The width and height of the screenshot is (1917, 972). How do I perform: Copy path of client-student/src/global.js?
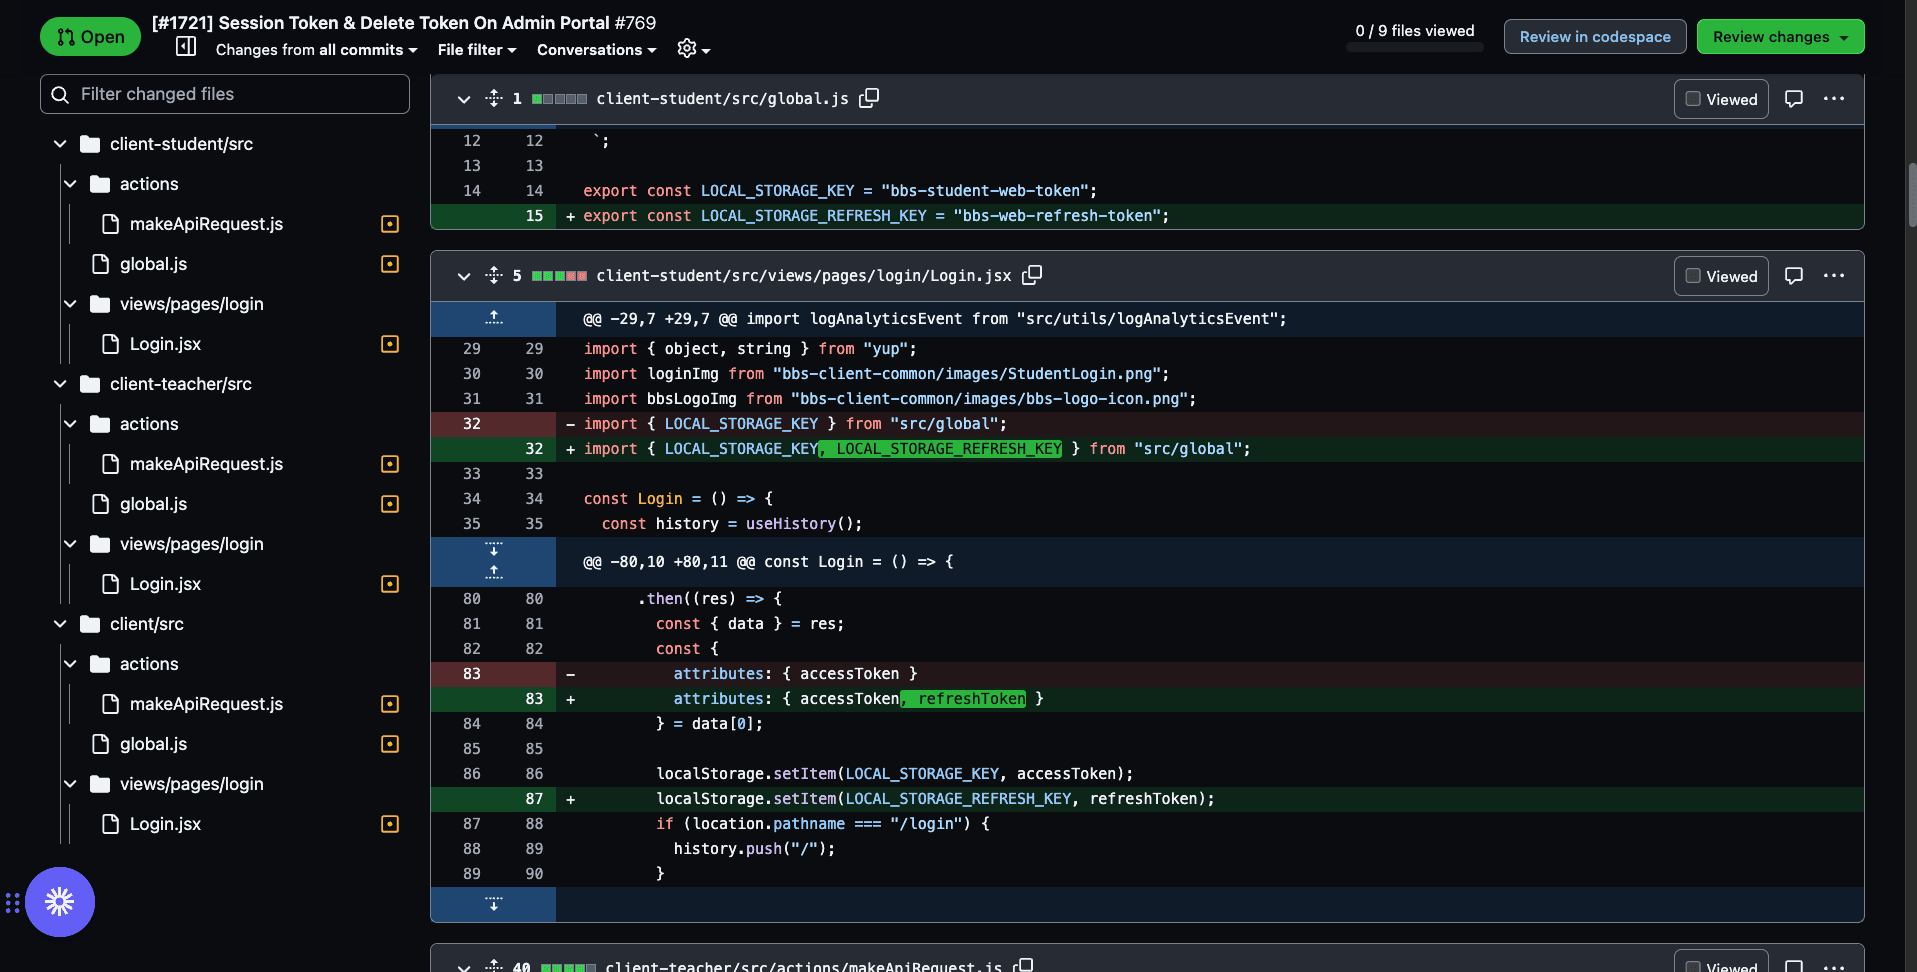(x=869, y=98)
